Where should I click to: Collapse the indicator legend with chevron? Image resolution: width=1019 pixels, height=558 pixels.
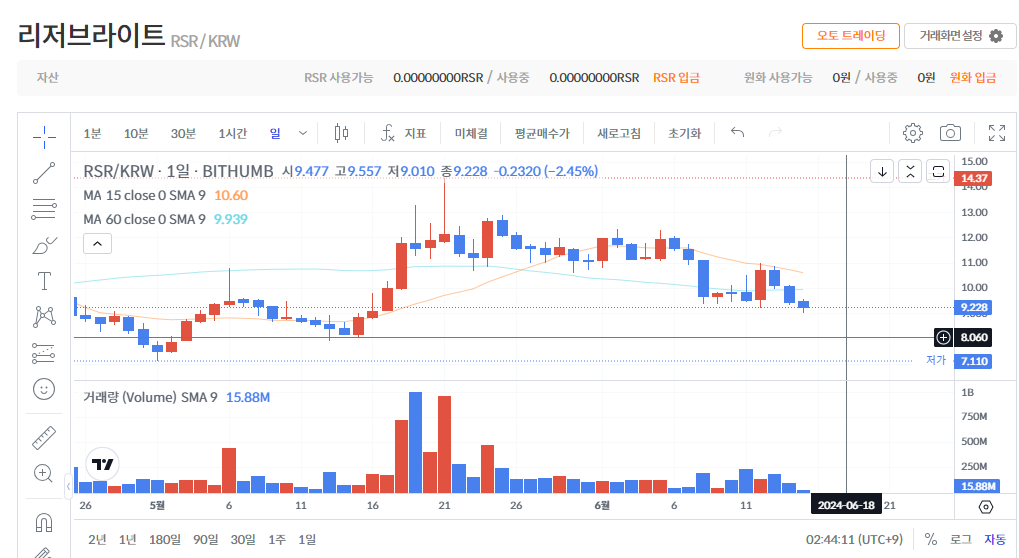(x=97, y=244)
